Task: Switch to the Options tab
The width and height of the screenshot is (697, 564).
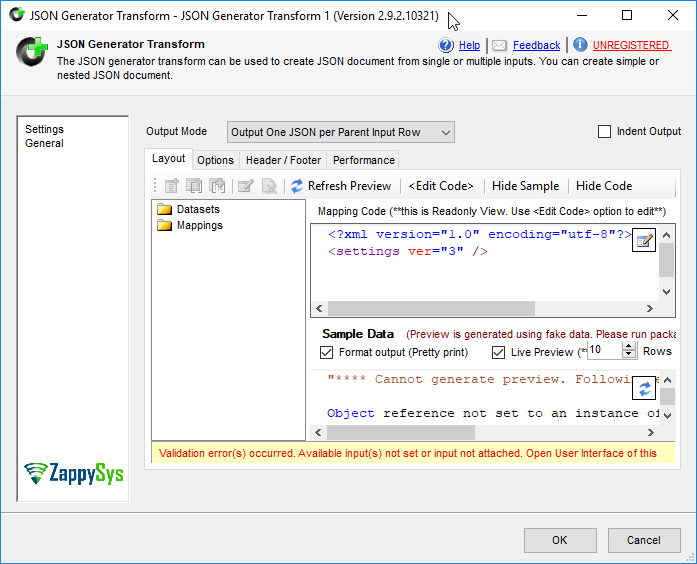Action: (216, 160)
